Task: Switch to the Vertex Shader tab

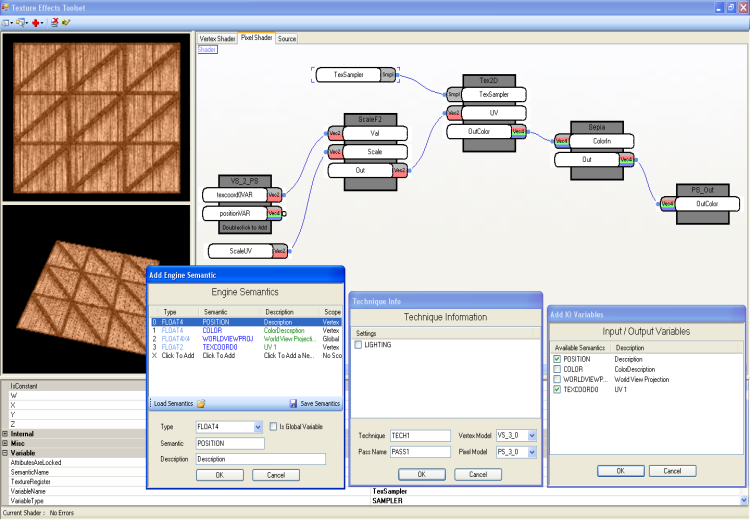Action: (x=217, y=38)
